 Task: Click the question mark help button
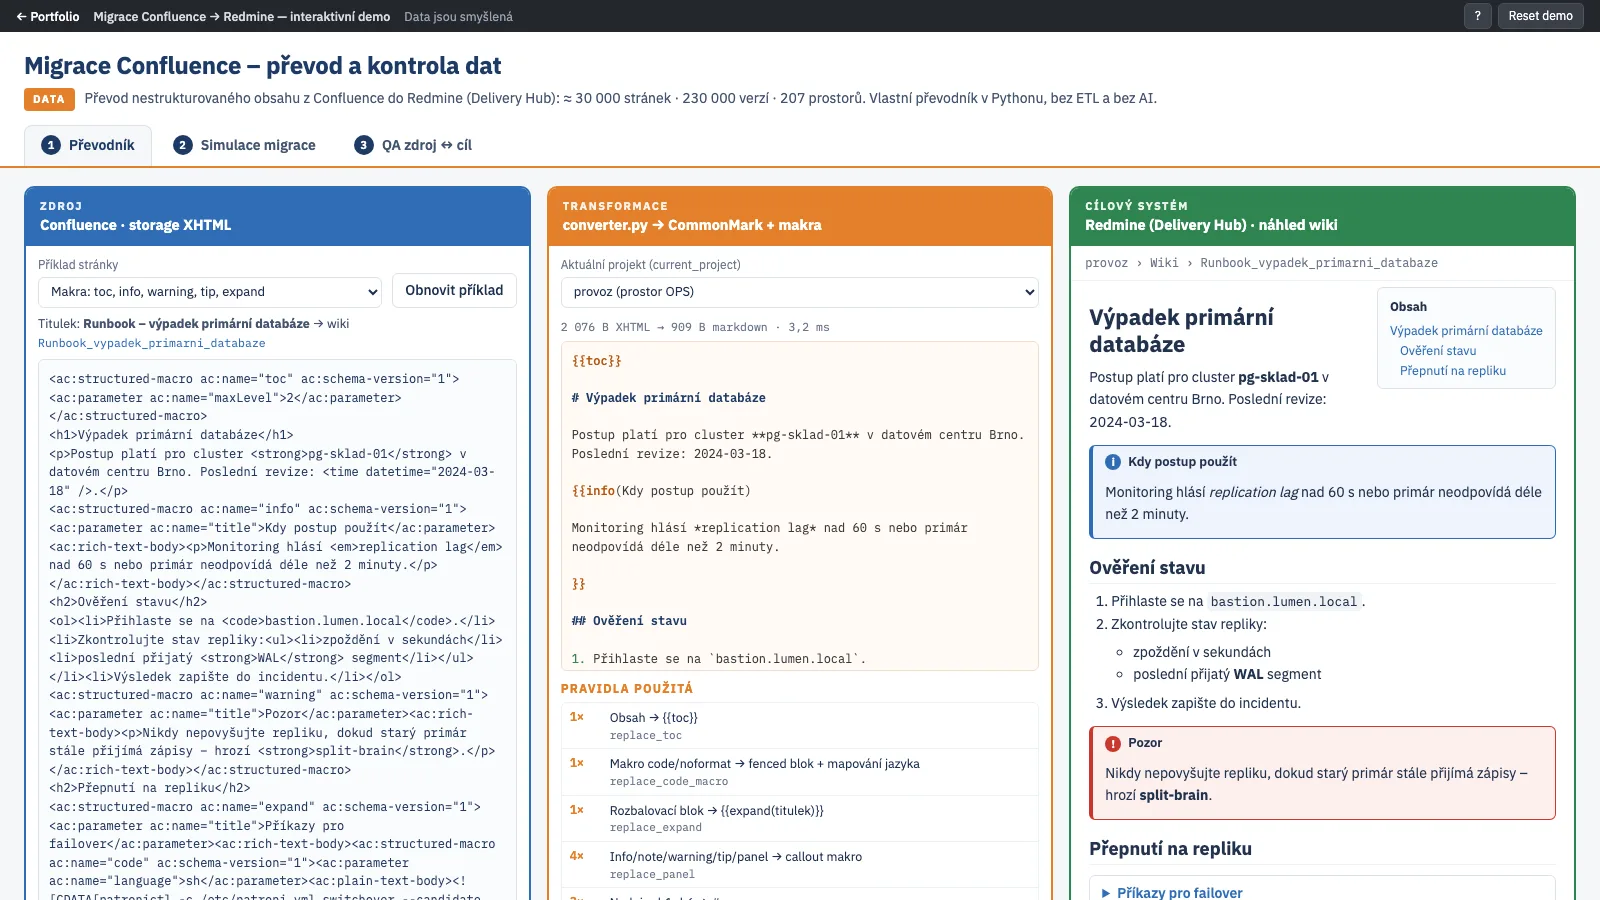(x=1477, y=16)
